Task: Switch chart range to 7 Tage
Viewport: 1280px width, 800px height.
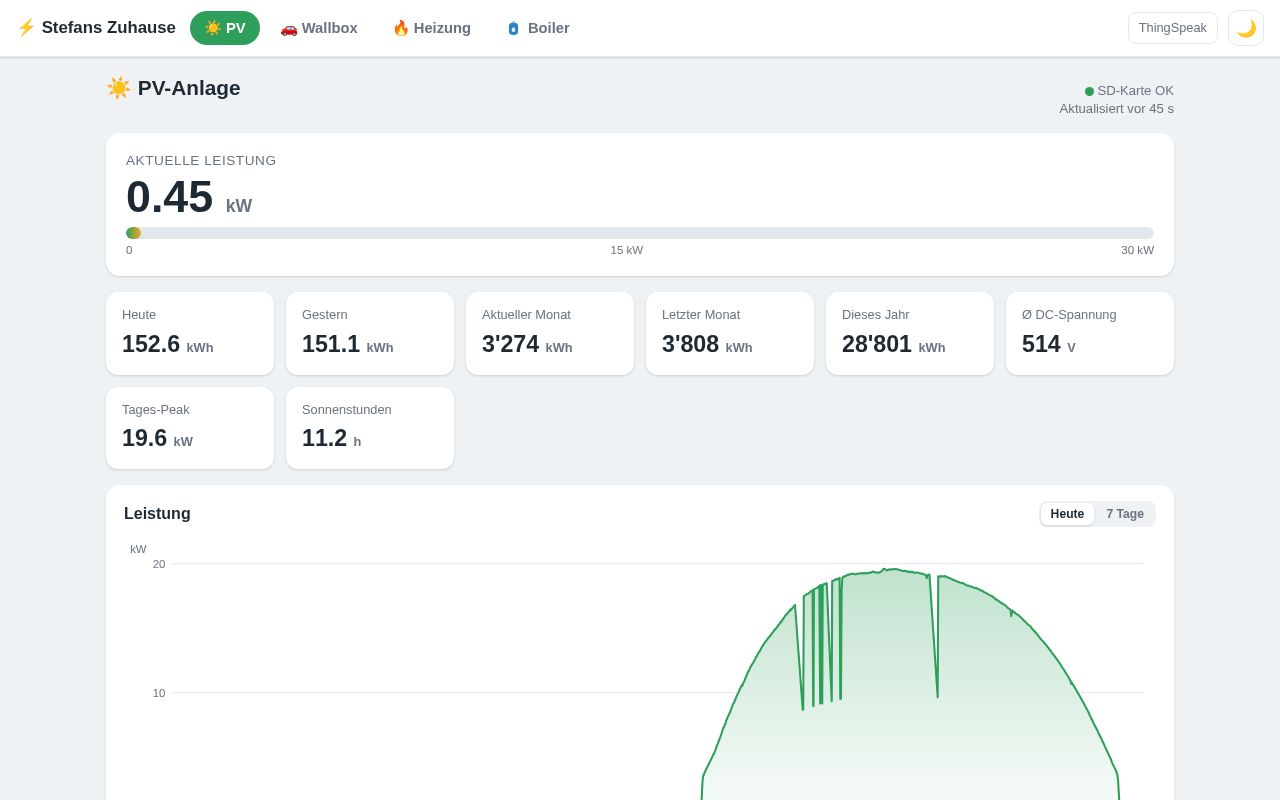Action: (1125, 514)
